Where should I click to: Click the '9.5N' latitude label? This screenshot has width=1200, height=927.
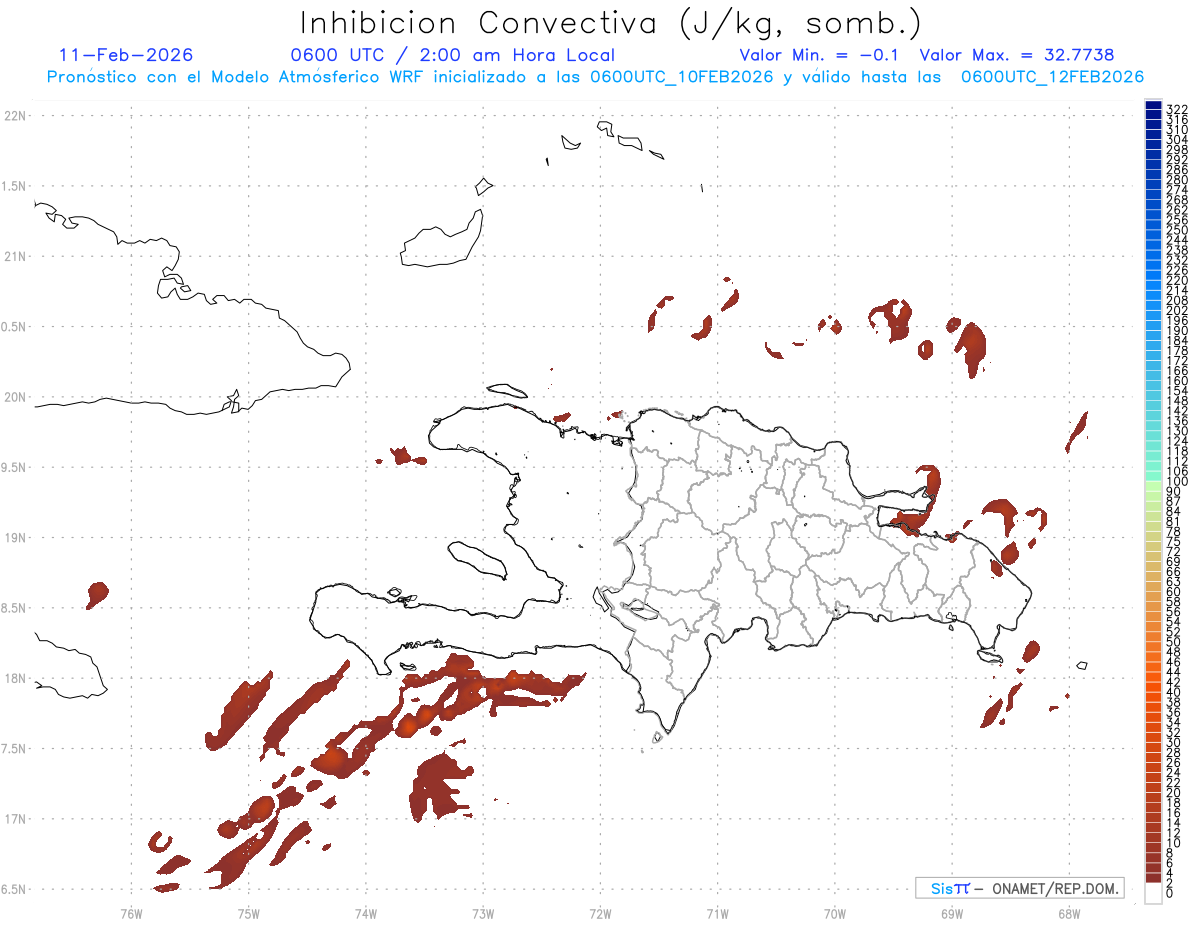coord(15,467)
